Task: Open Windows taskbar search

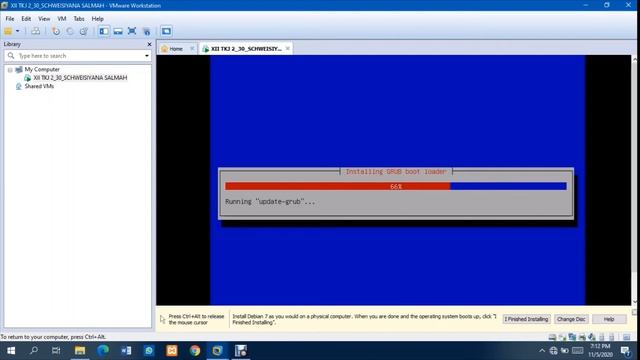Action: tap(34, 351)
